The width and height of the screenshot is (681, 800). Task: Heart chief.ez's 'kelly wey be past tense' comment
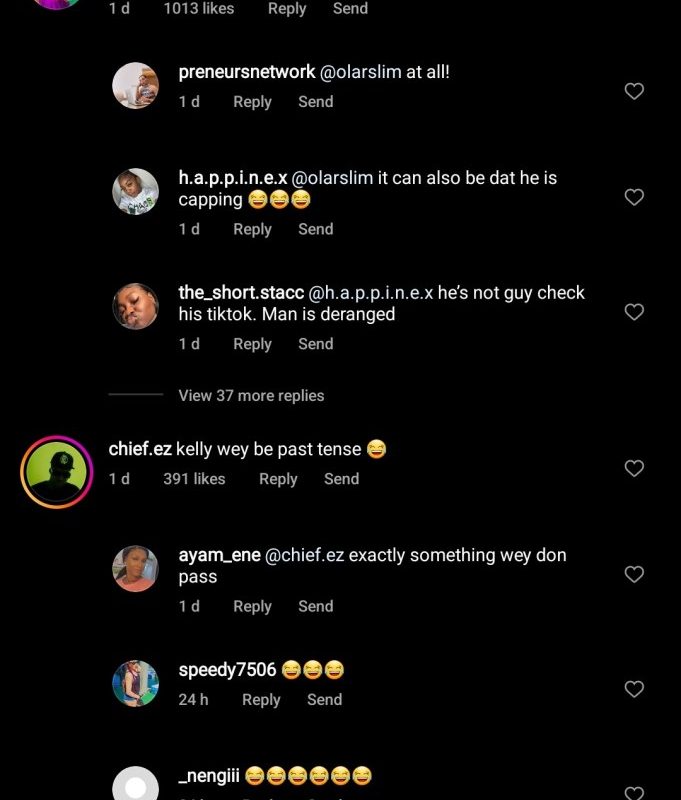(x=634, y=468)
